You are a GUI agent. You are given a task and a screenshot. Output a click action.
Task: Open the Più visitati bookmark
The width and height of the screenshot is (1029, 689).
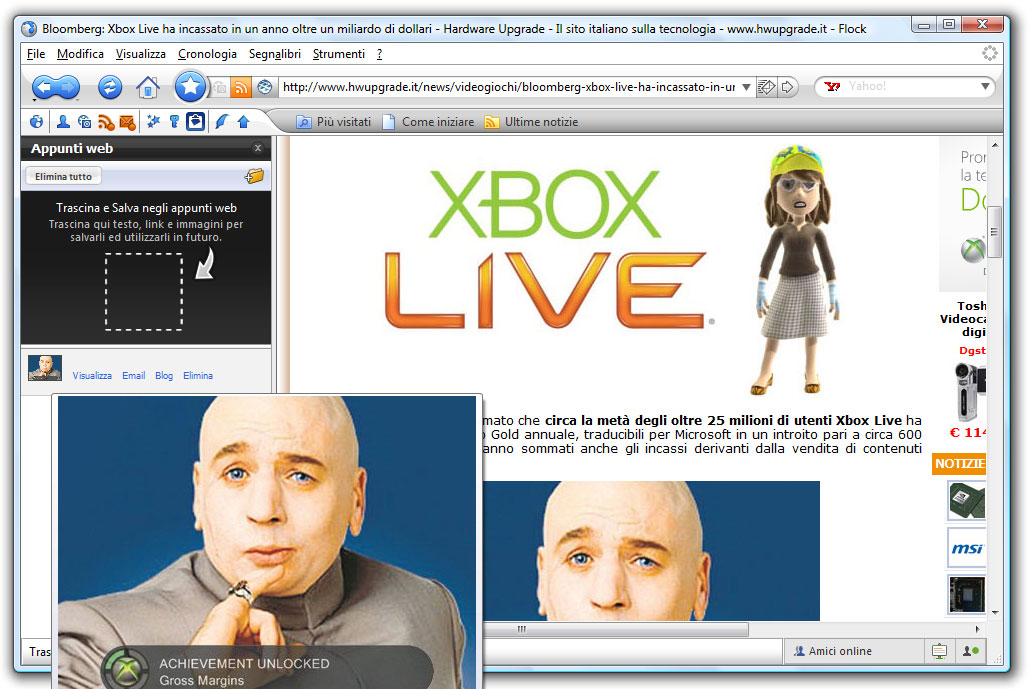point(333,121)
